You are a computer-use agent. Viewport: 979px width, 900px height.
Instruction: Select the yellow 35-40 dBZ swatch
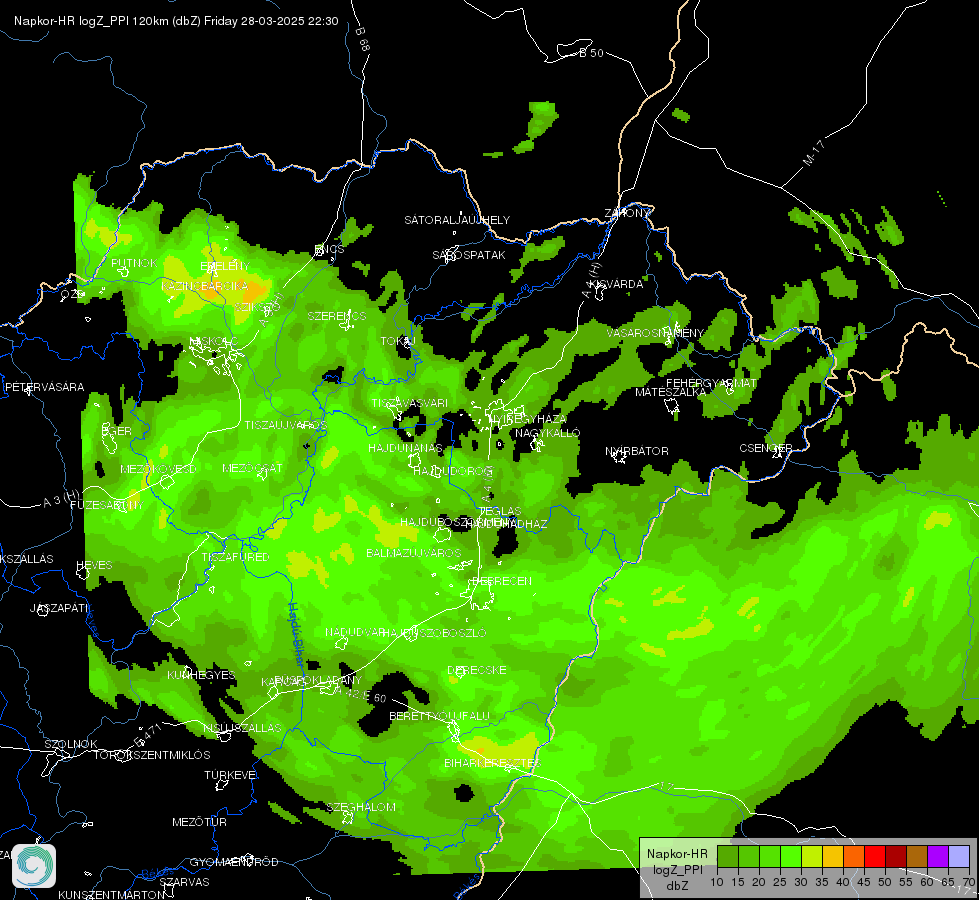pyautogui.click(x=833, y=857)
